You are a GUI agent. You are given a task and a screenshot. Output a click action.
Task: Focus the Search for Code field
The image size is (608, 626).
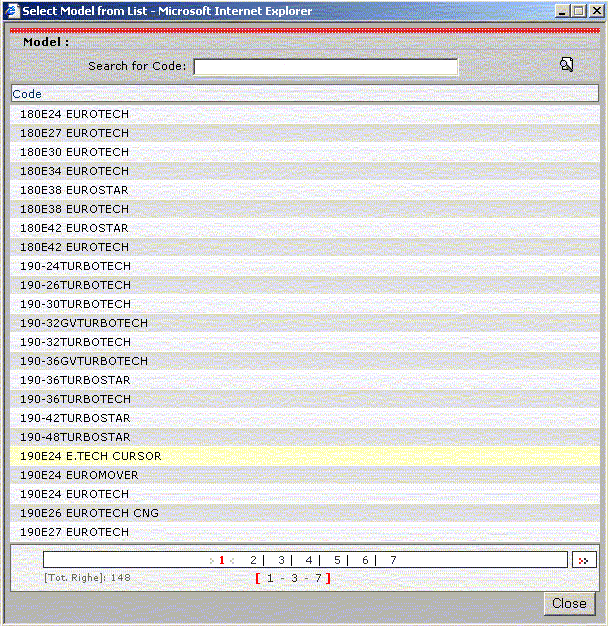click(326, 67)
